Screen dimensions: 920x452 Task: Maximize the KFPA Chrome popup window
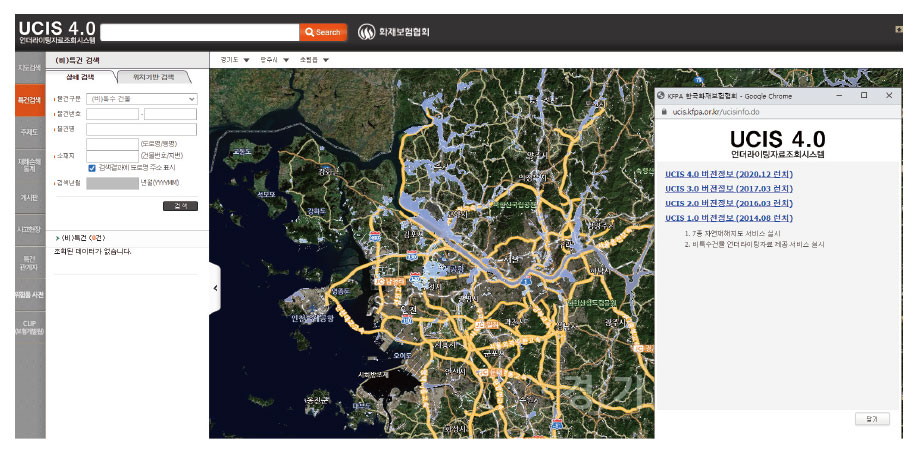click(864, 95)
